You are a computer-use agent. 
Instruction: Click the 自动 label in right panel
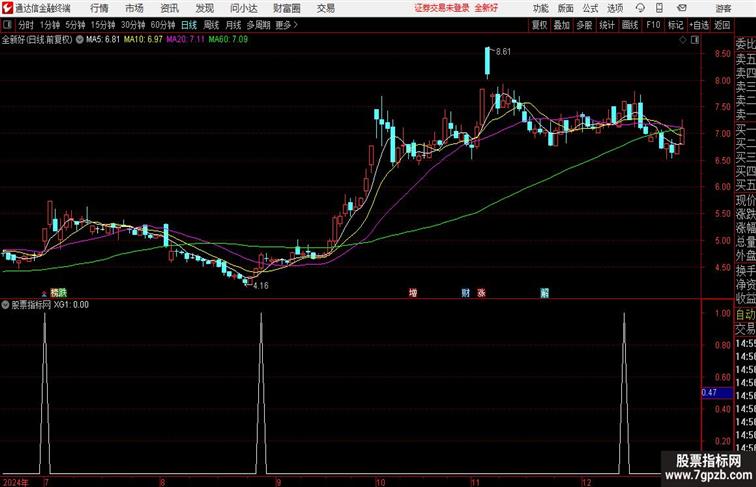click(x=745, y=314)
